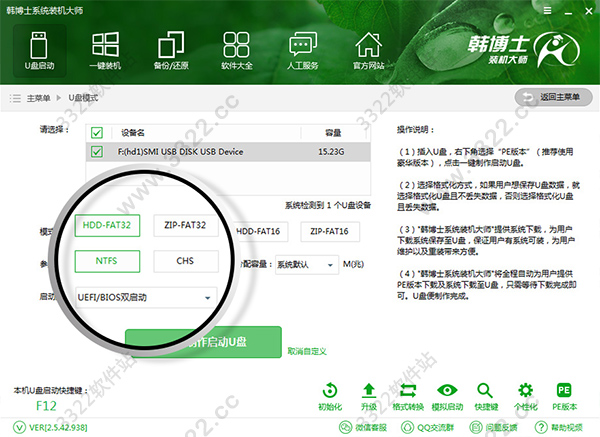This screenshot has height=437, width=600.
Task: Select NTFS format option
Action: pos(107,261)
